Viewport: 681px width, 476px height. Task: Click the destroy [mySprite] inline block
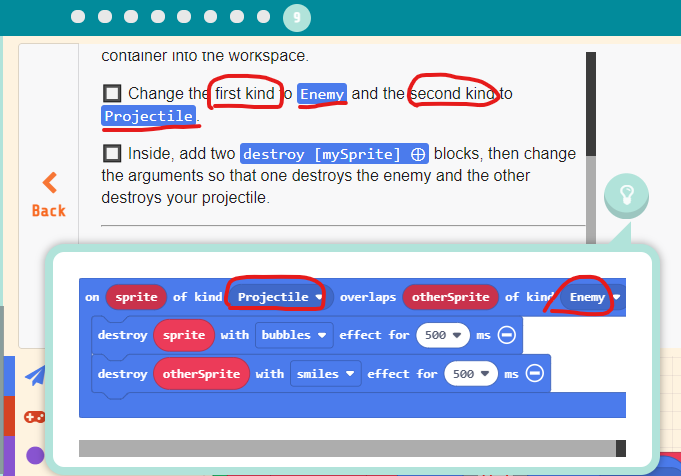(x=334, y=154)
